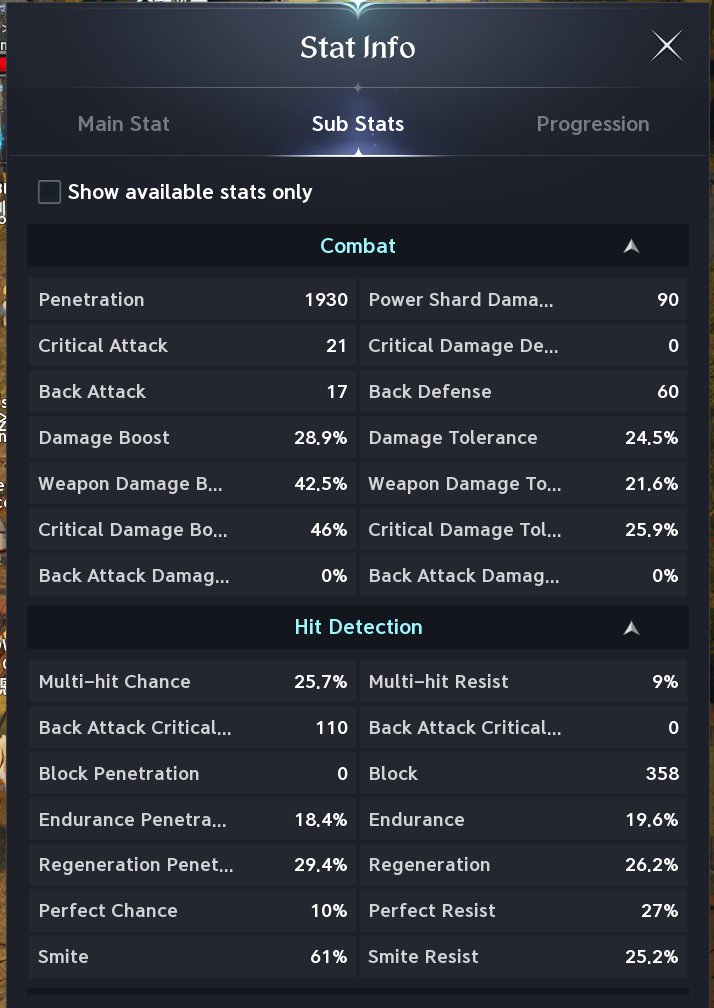Image resolution: width=714 pixels, height=1008 pixels.
Task: Click the Hit Detection header title
Action: coord(358,627)
